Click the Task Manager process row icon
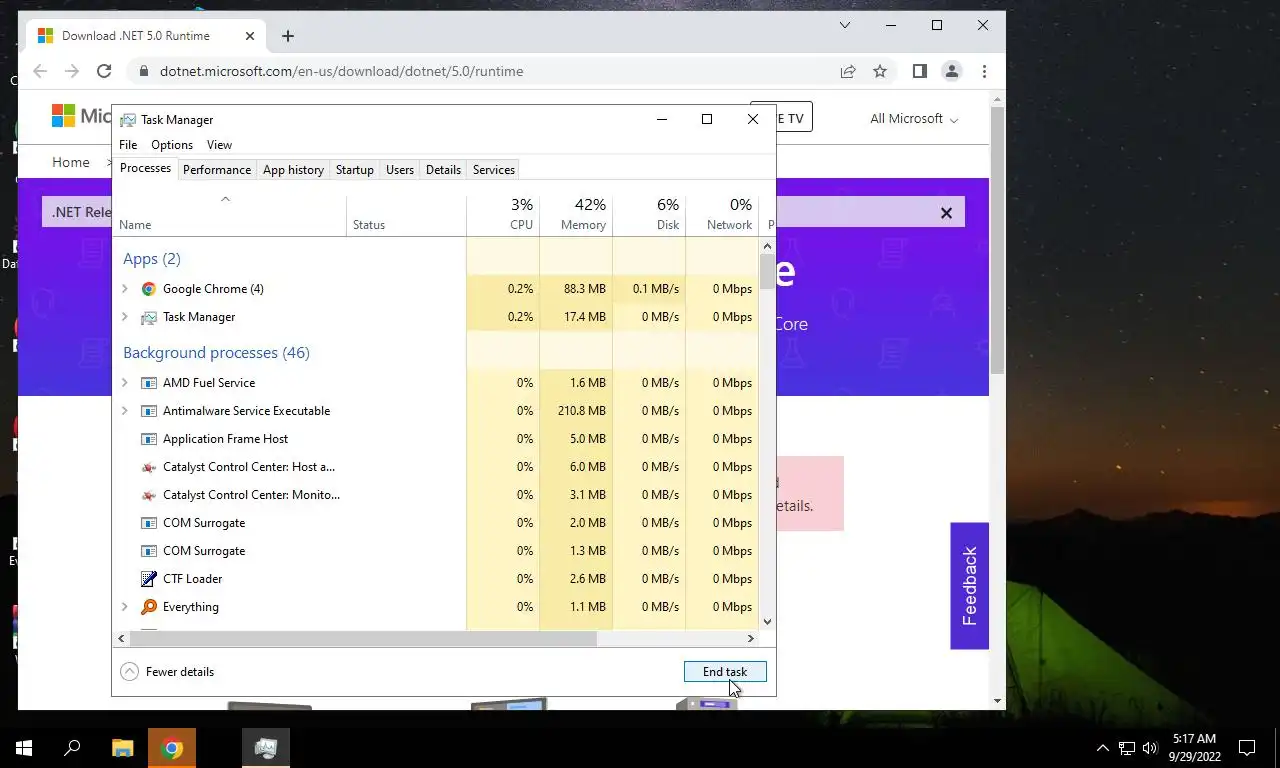This screenshot has width=1280, height=768. 149,317
